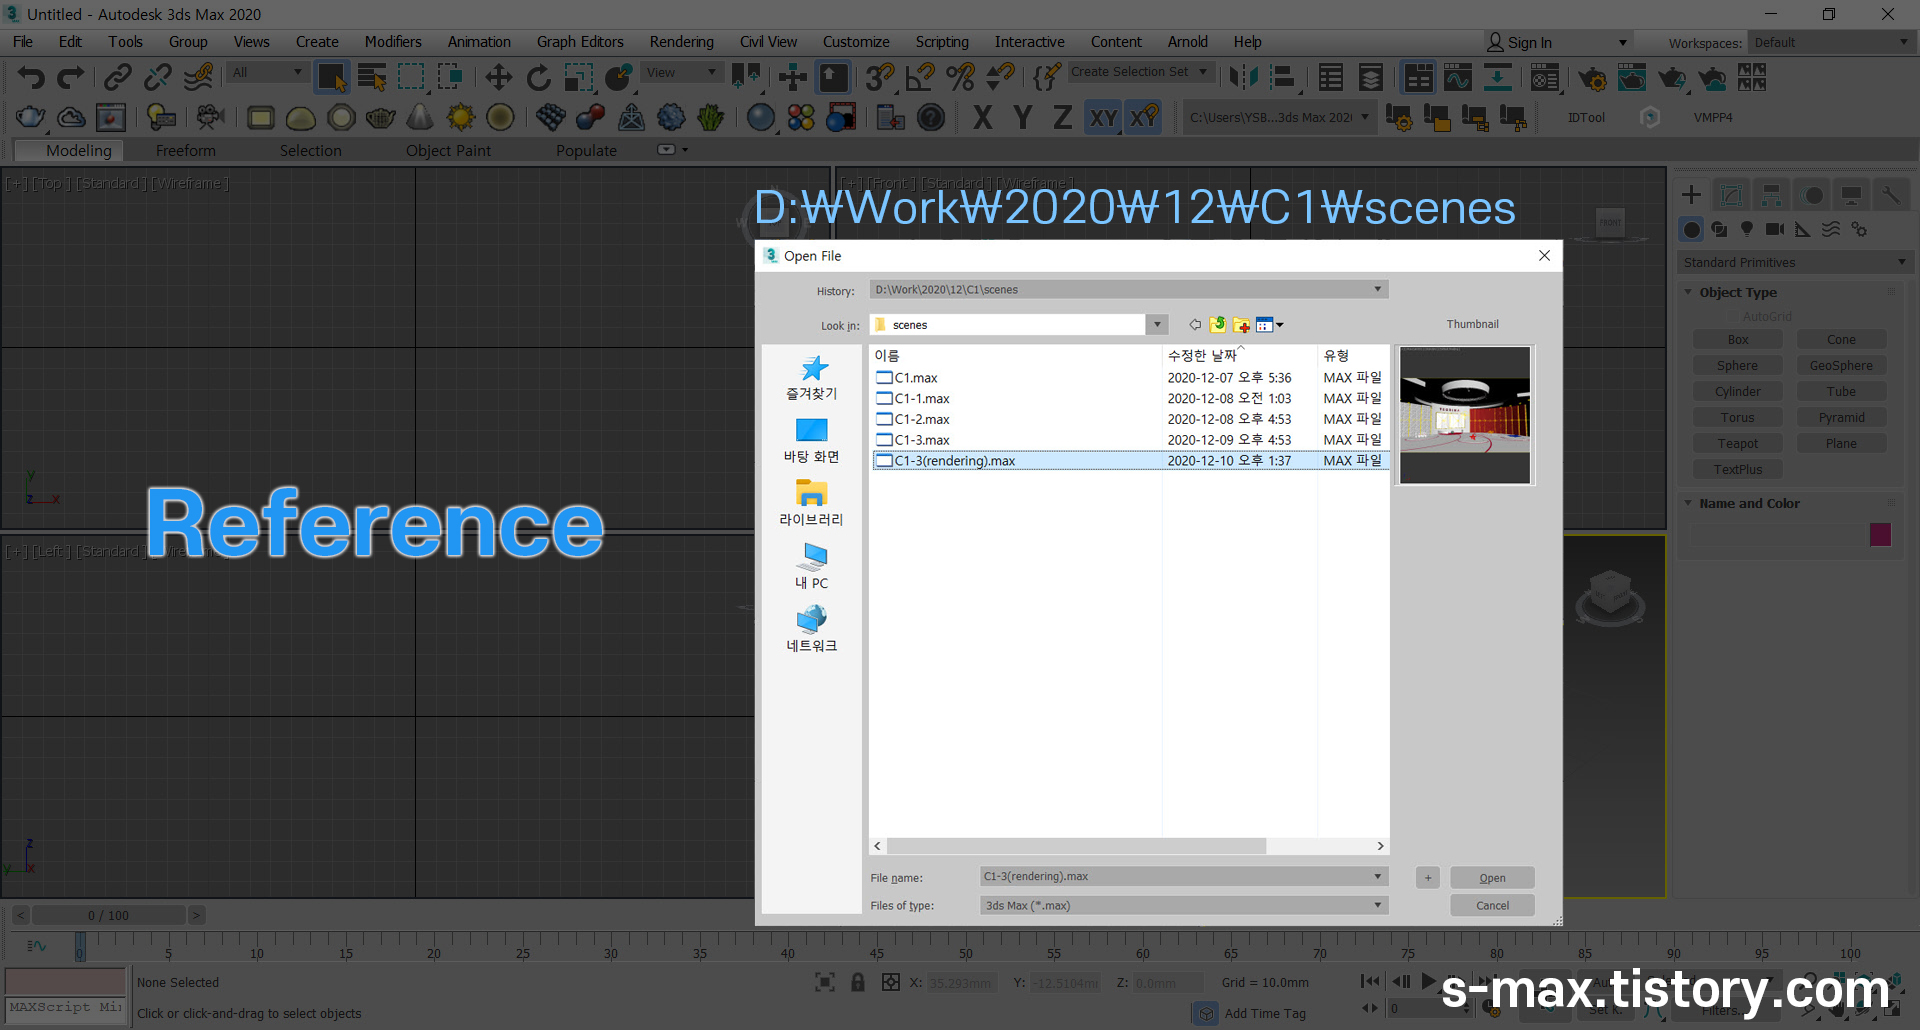Click the scene thumbnail preview
The height and width of the screenshot is (1030, 1920).
click(x=1465, y=415)
